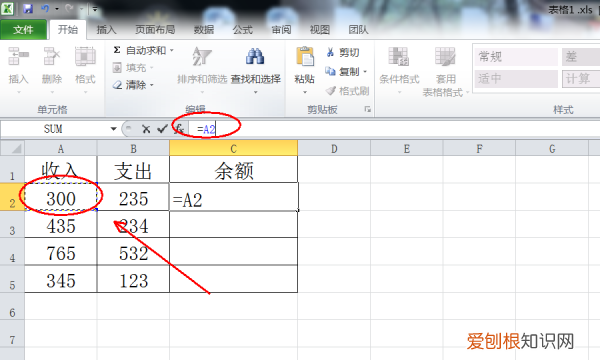
Task: Select row 2 header
Action: coord(12,197)
